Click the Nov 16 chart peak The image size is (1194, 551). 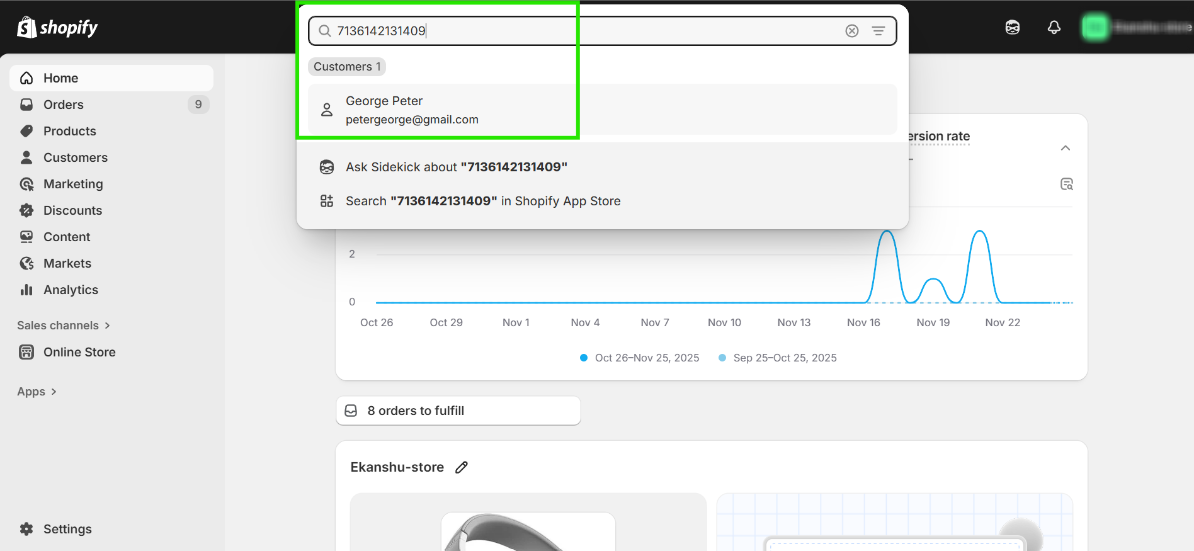point(886,232)
